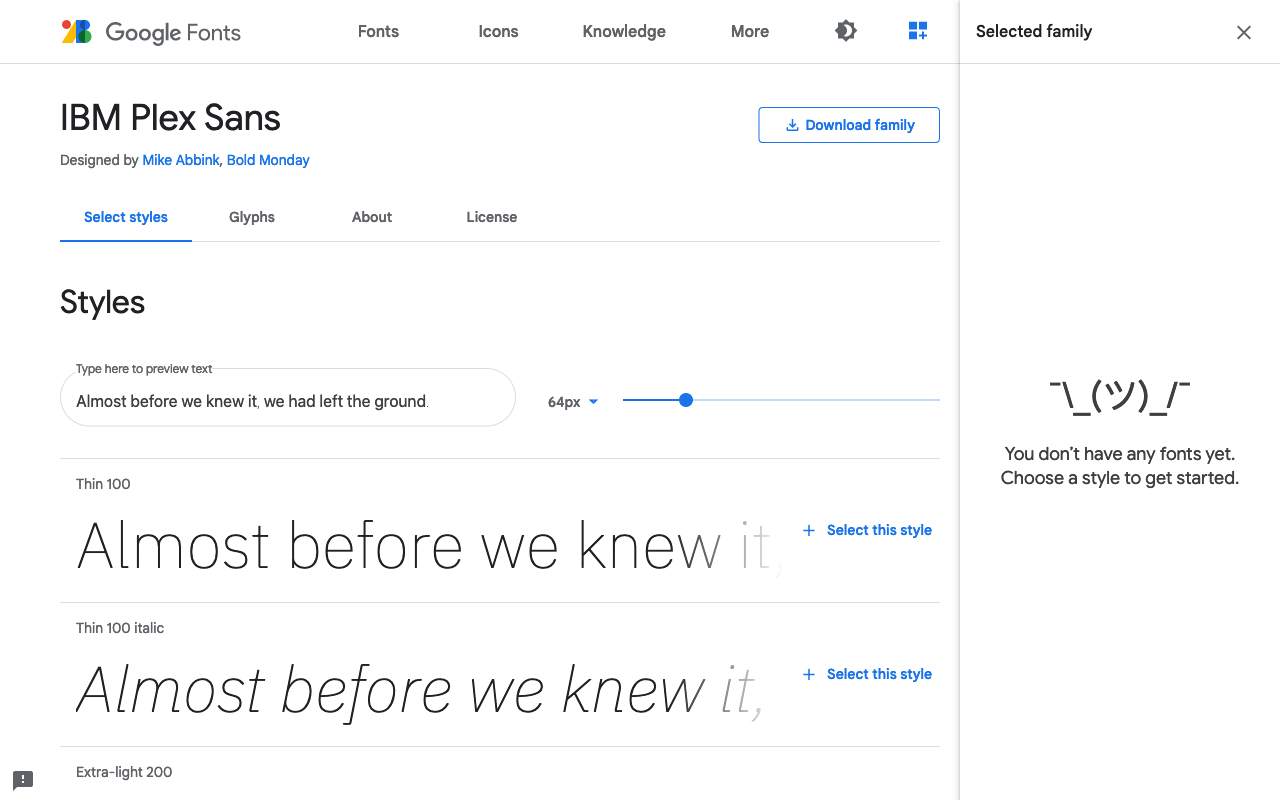1280x800 pixels.
Task: Click the font size dropdown arrow
Action: [593, 402]
